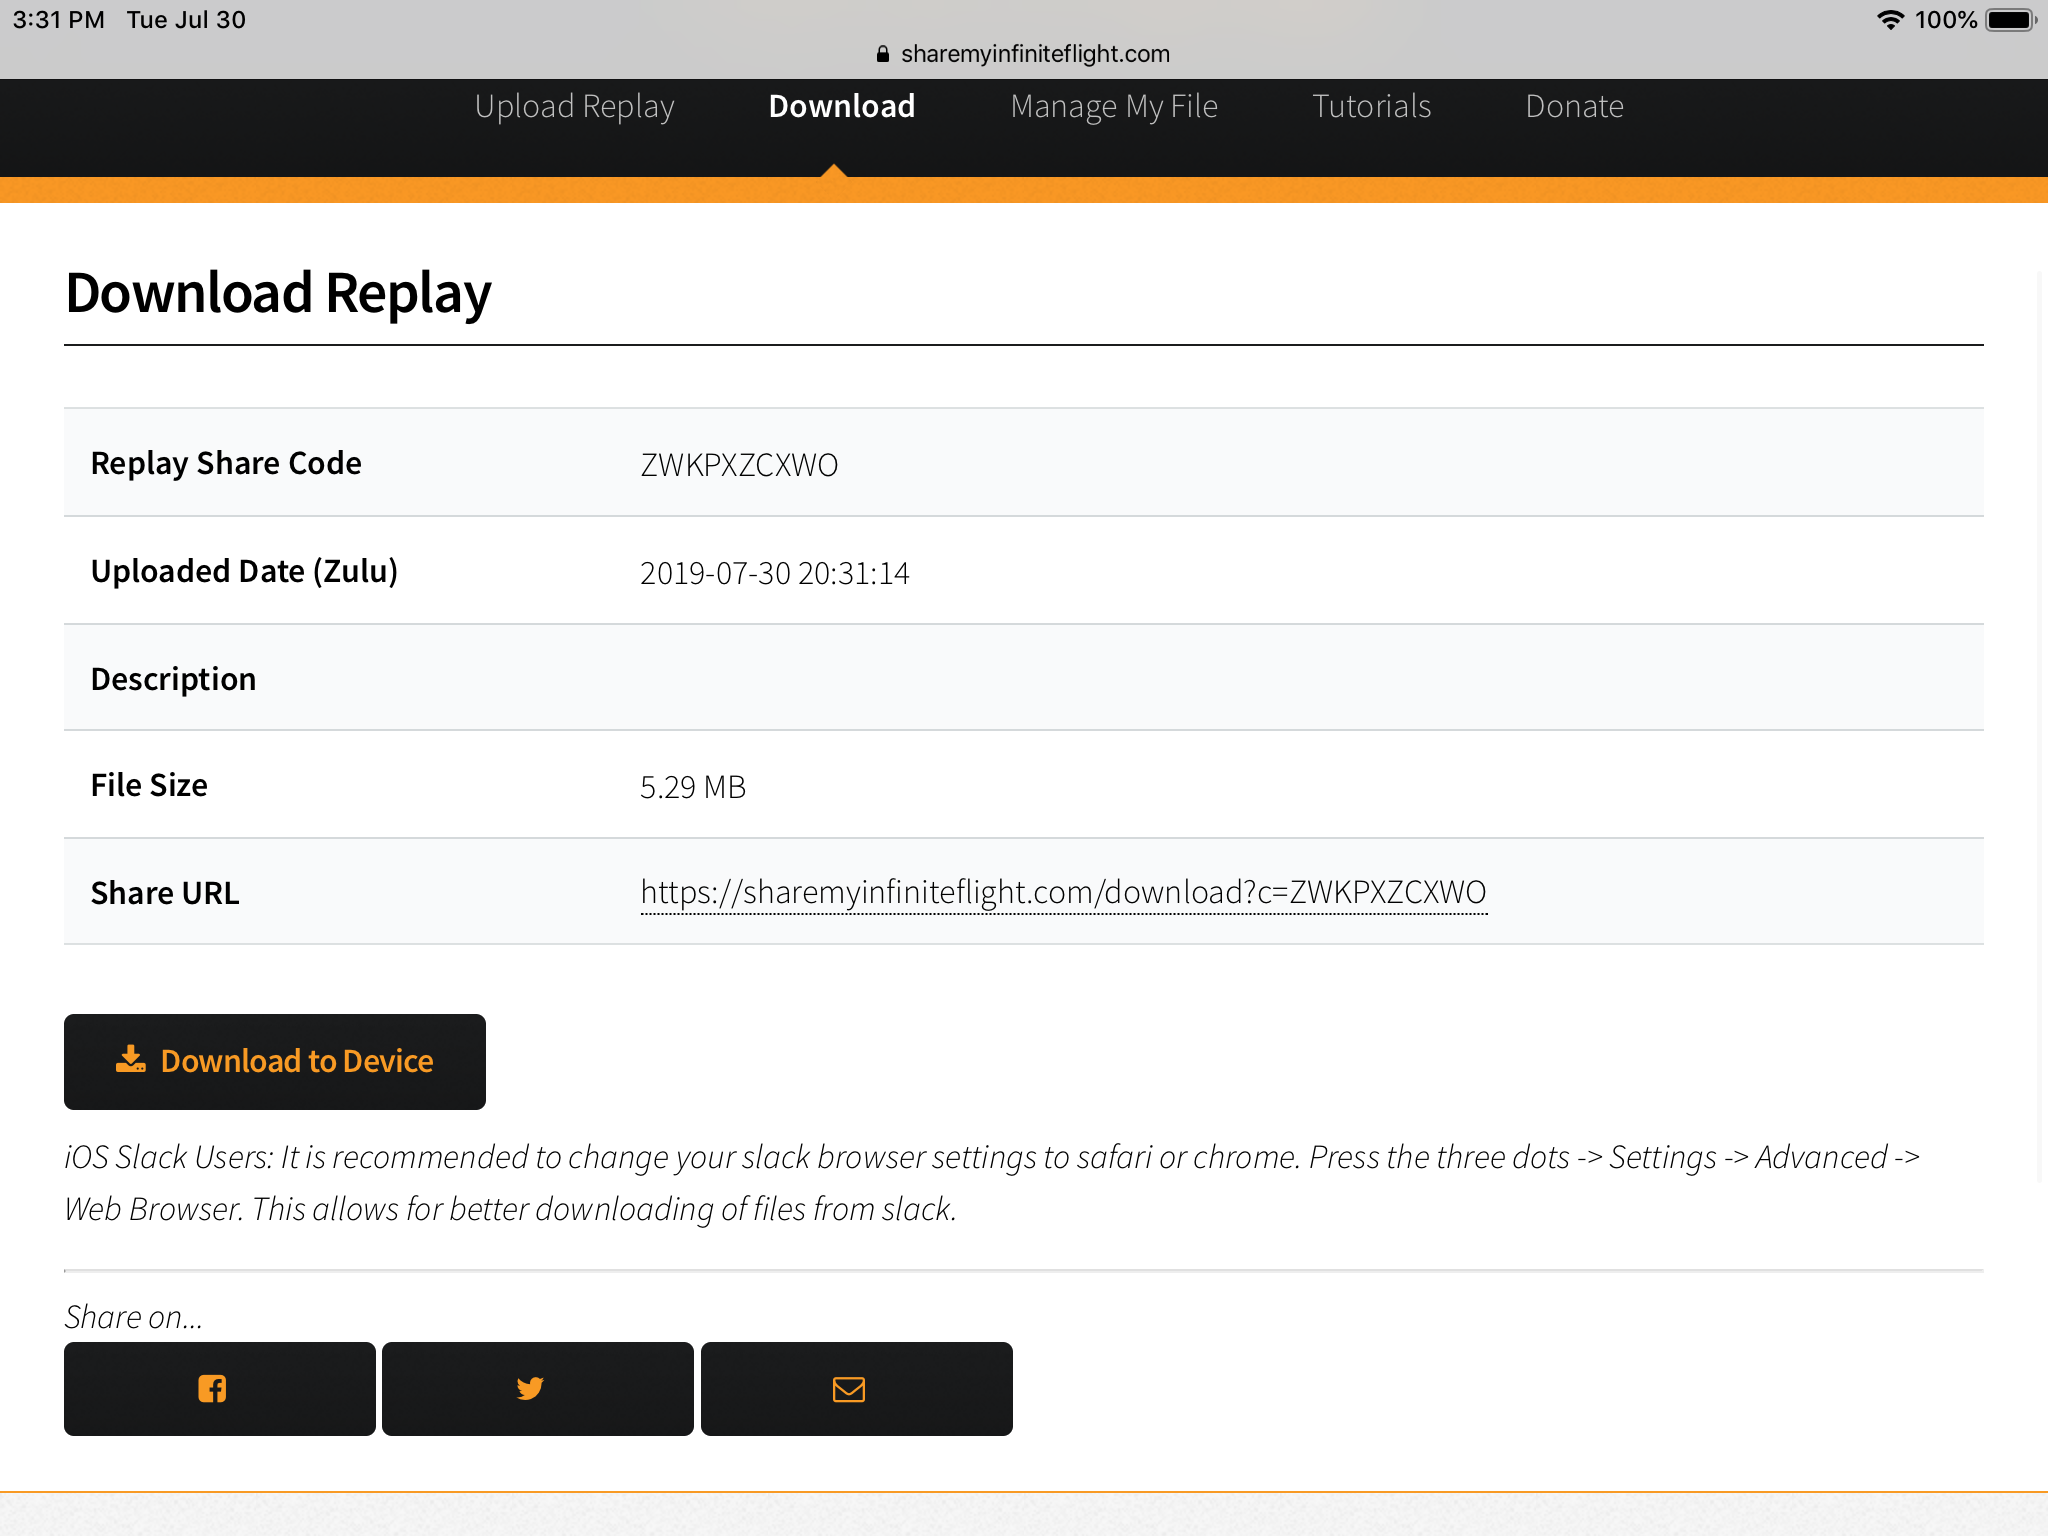The height and width of the screenshot is (1536, 2048).
Task: Tap the 5.29 MB file size value
Action: [692, 787]
